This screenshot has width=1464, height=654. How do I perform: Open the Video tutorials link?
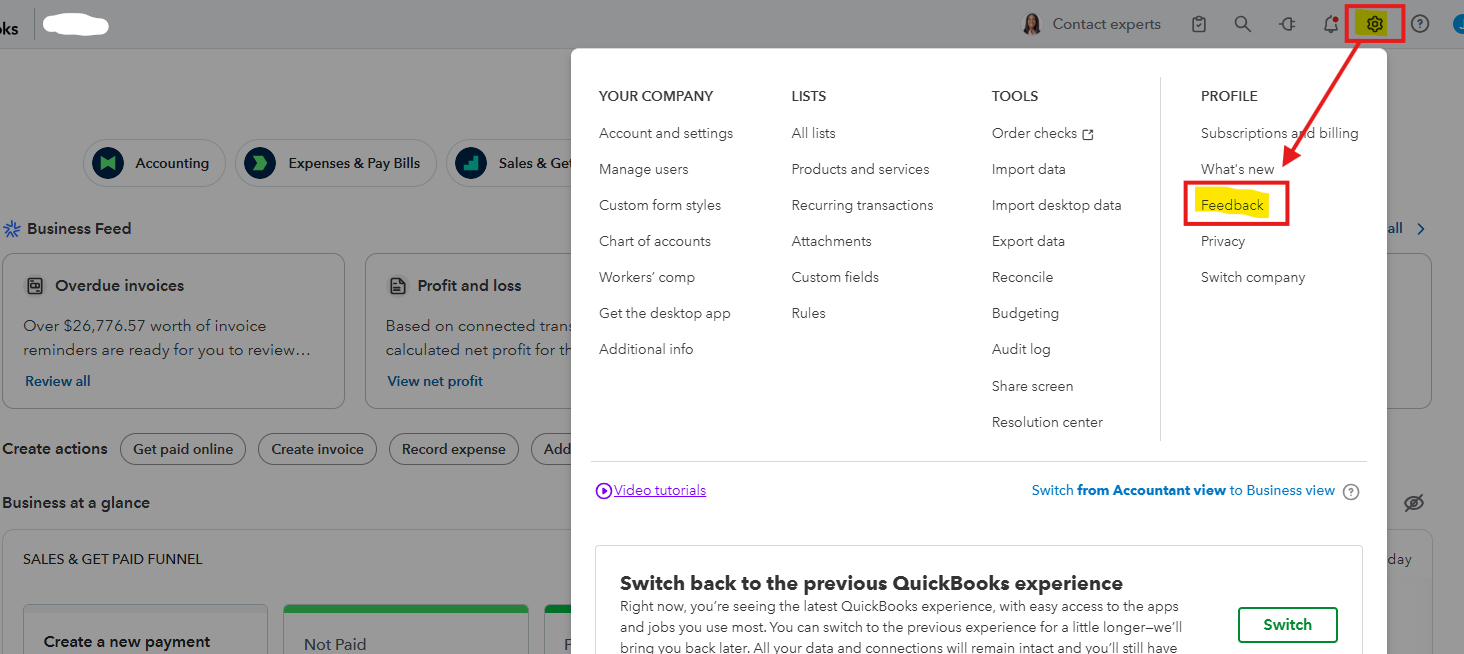(659, 491)
